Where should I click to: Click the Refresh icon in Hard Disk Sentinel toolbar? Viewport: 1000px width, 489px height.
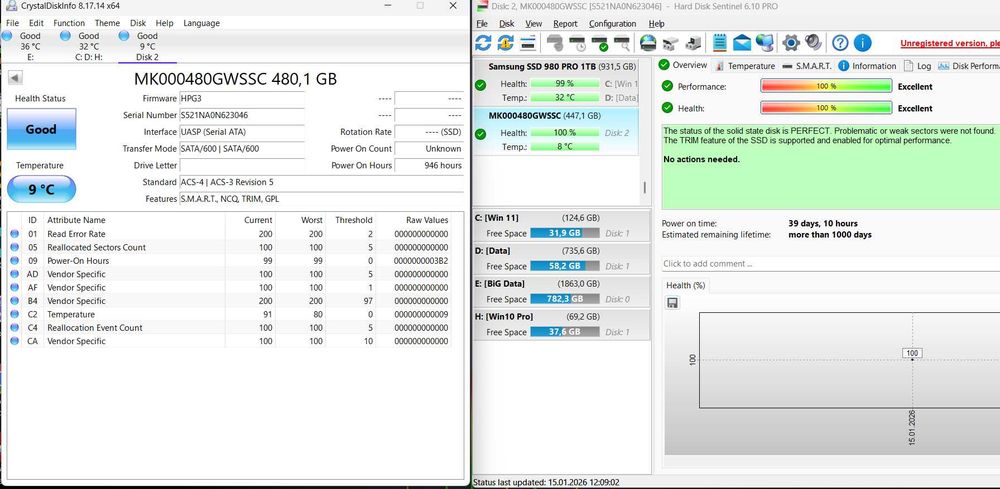pyautogui.click(x=483, y=43)
